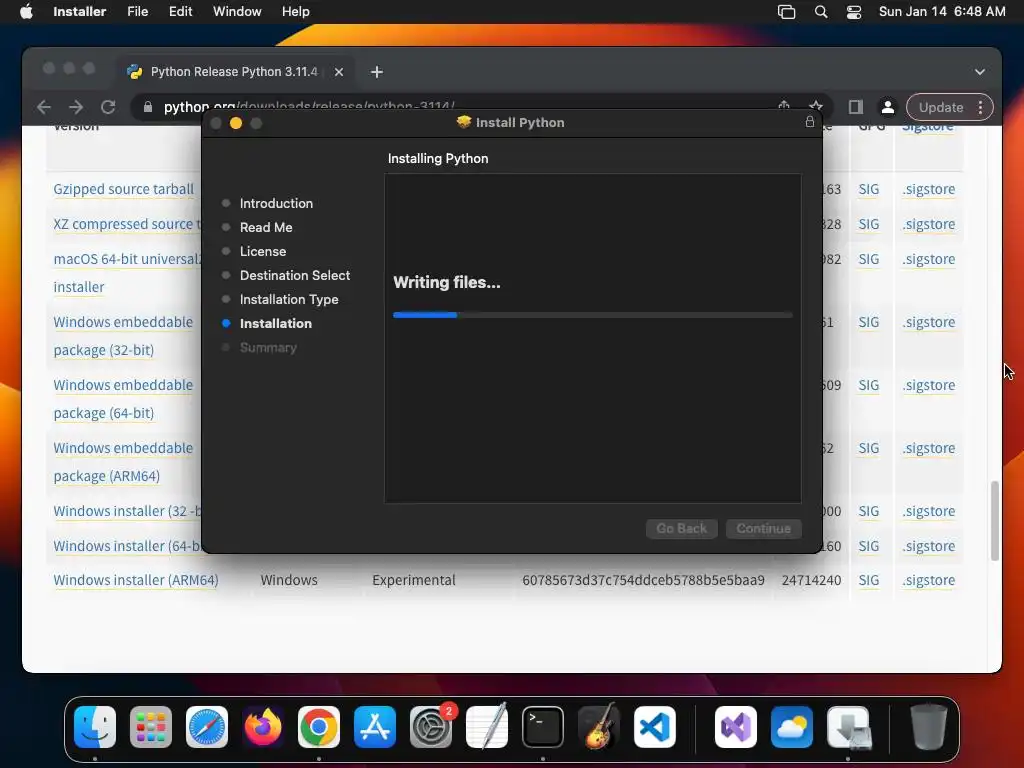Open SIG link for Gzipped source tarball

click(869, 189)
